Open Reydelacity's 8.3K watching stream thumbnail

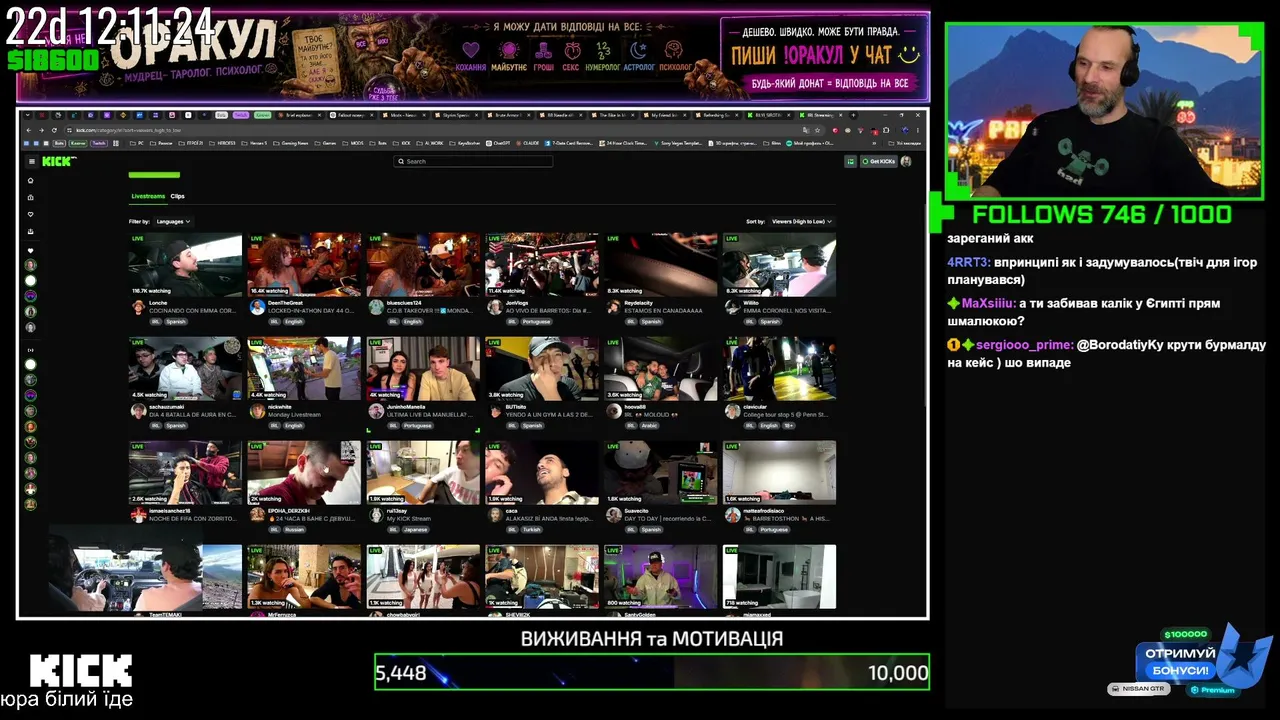coord(660,265)
